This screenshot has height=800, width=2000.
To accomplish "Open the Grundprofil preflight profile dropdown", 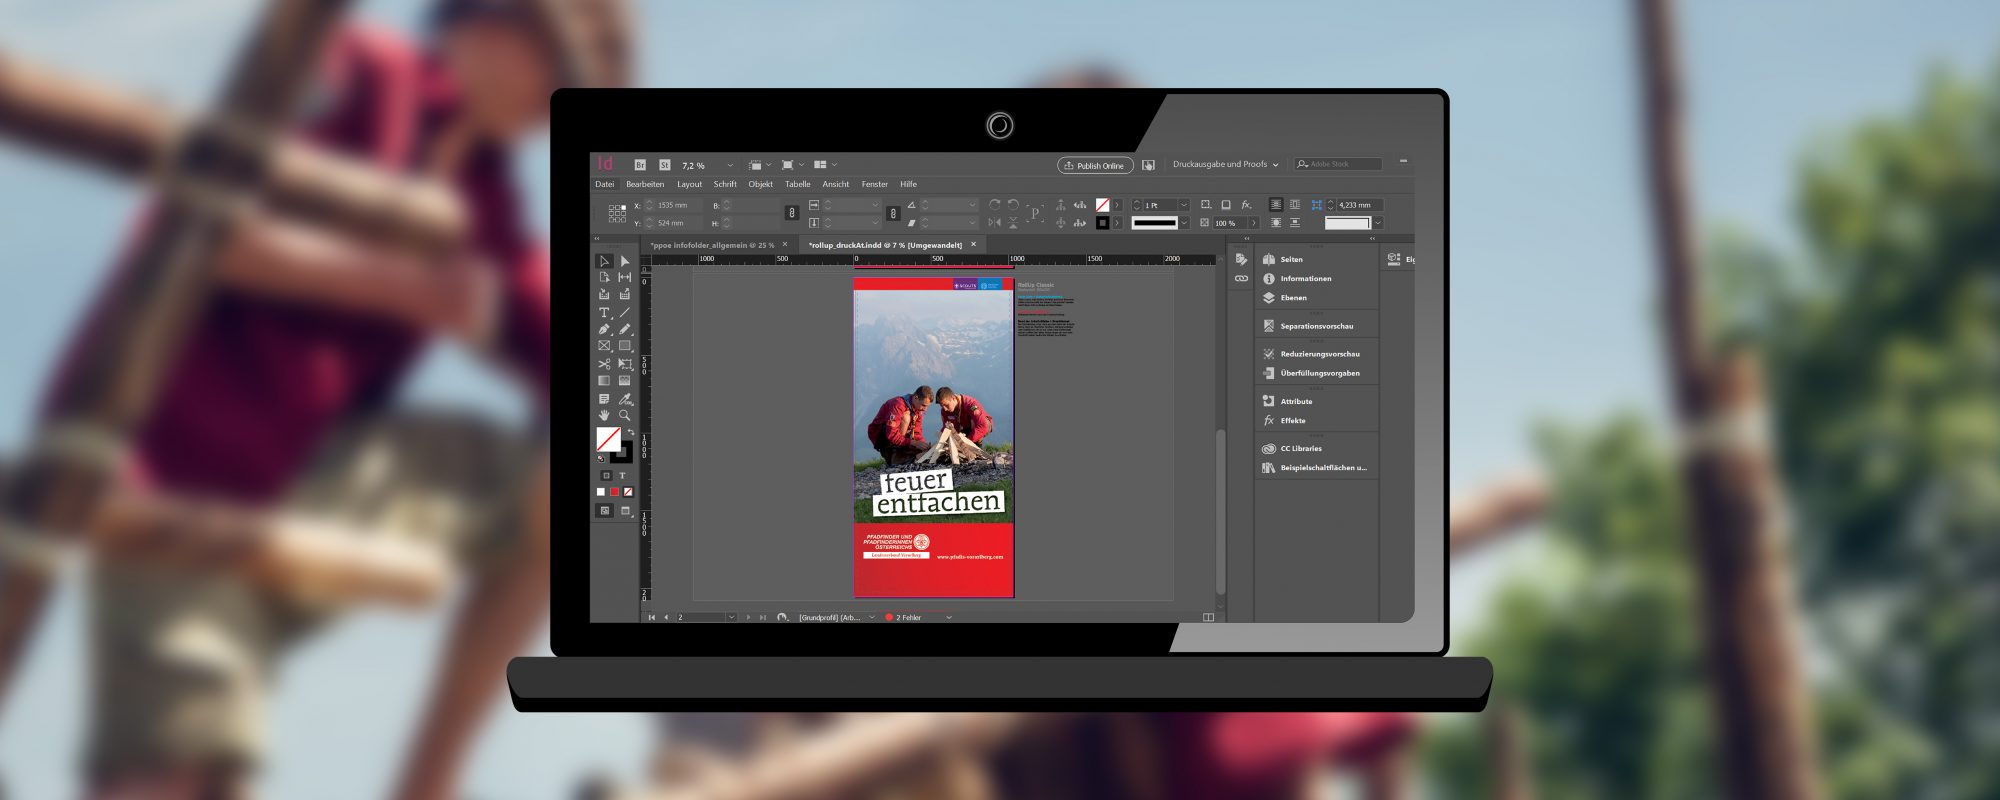I will point(871,618).
